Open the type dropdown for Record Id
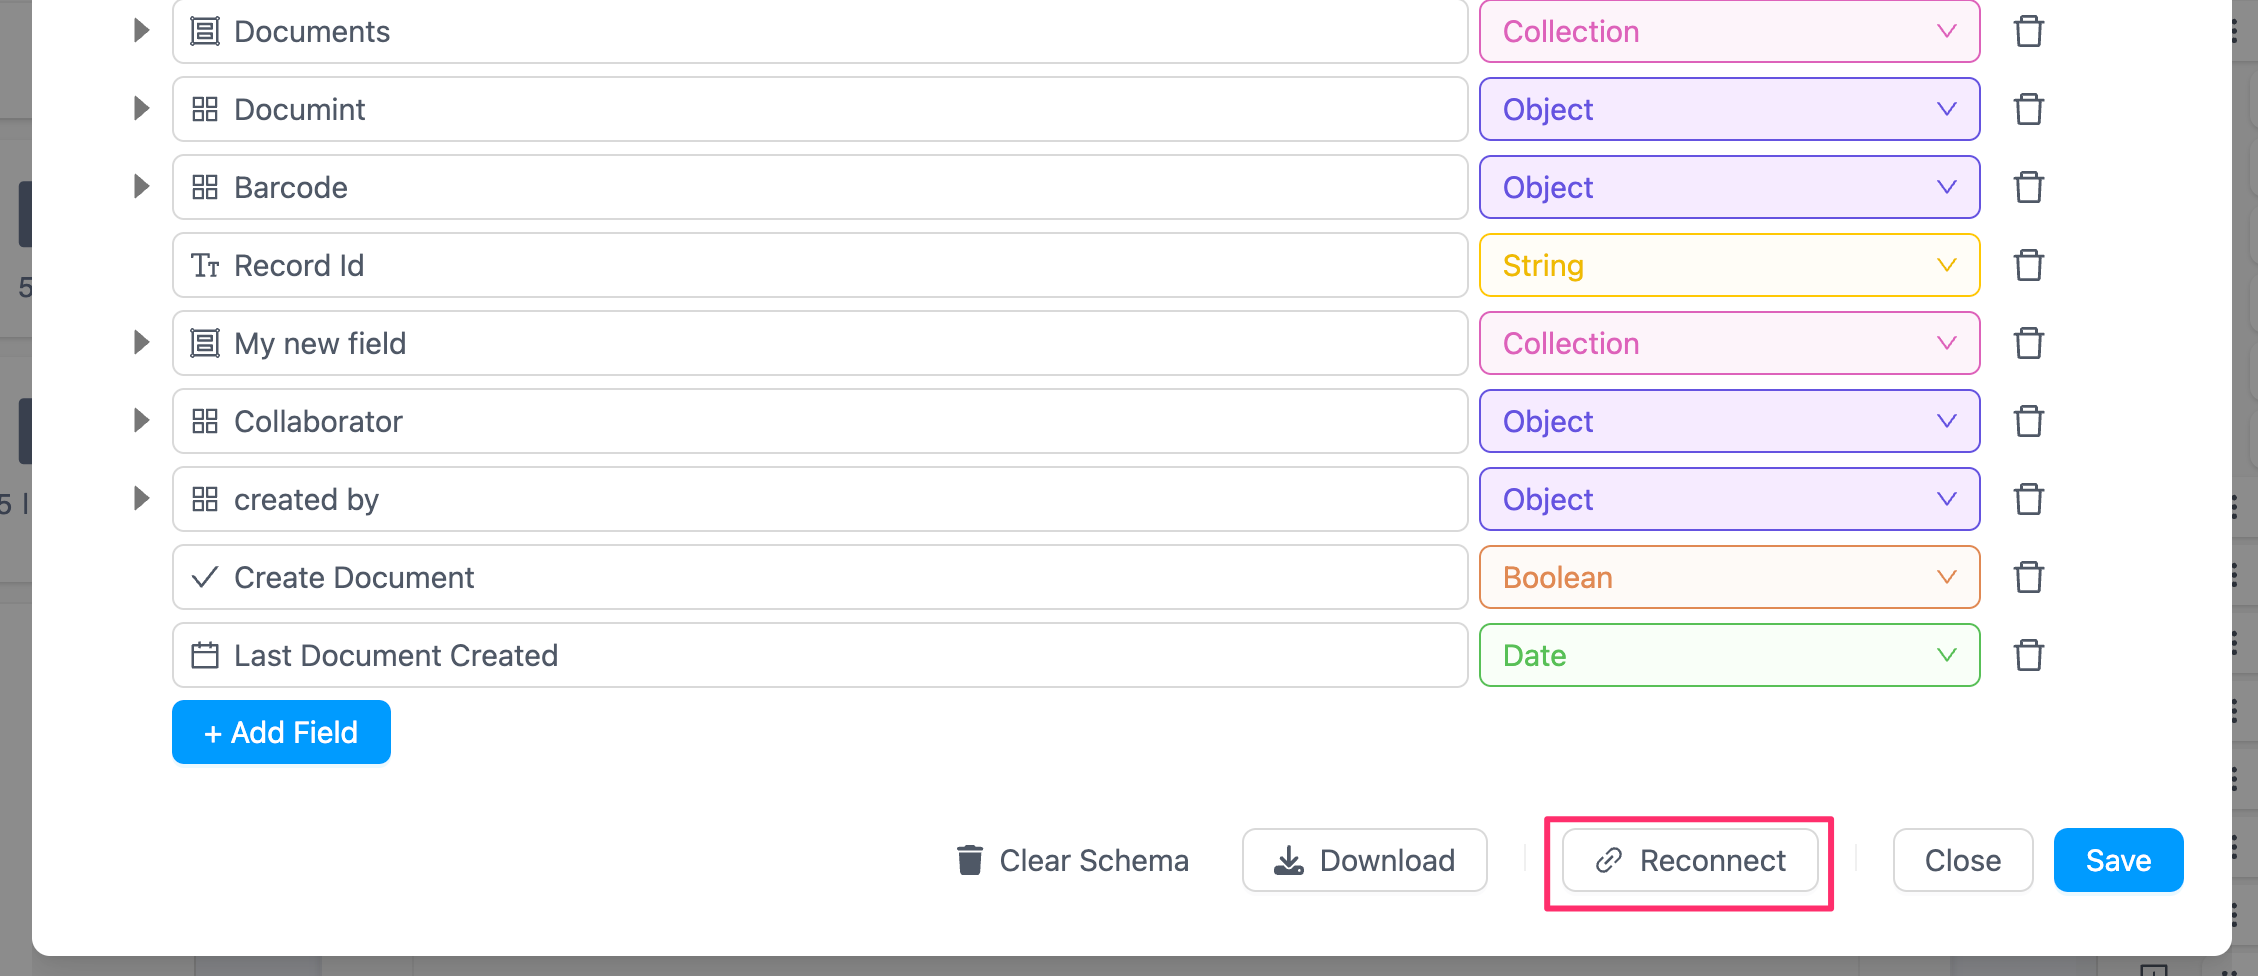The image size is (2258, 976). [x=1728, y=265]
